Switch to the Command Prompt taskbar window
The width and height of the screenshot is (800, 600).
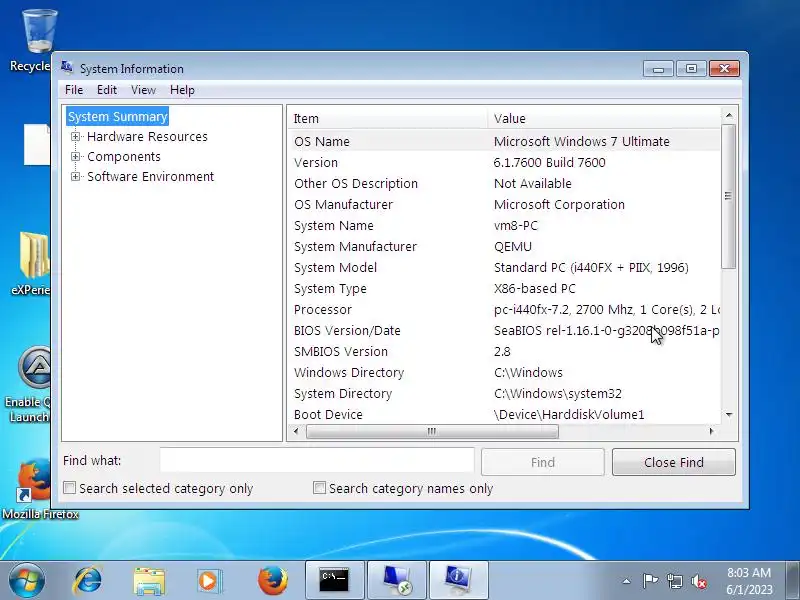click(x=335, y=580)
